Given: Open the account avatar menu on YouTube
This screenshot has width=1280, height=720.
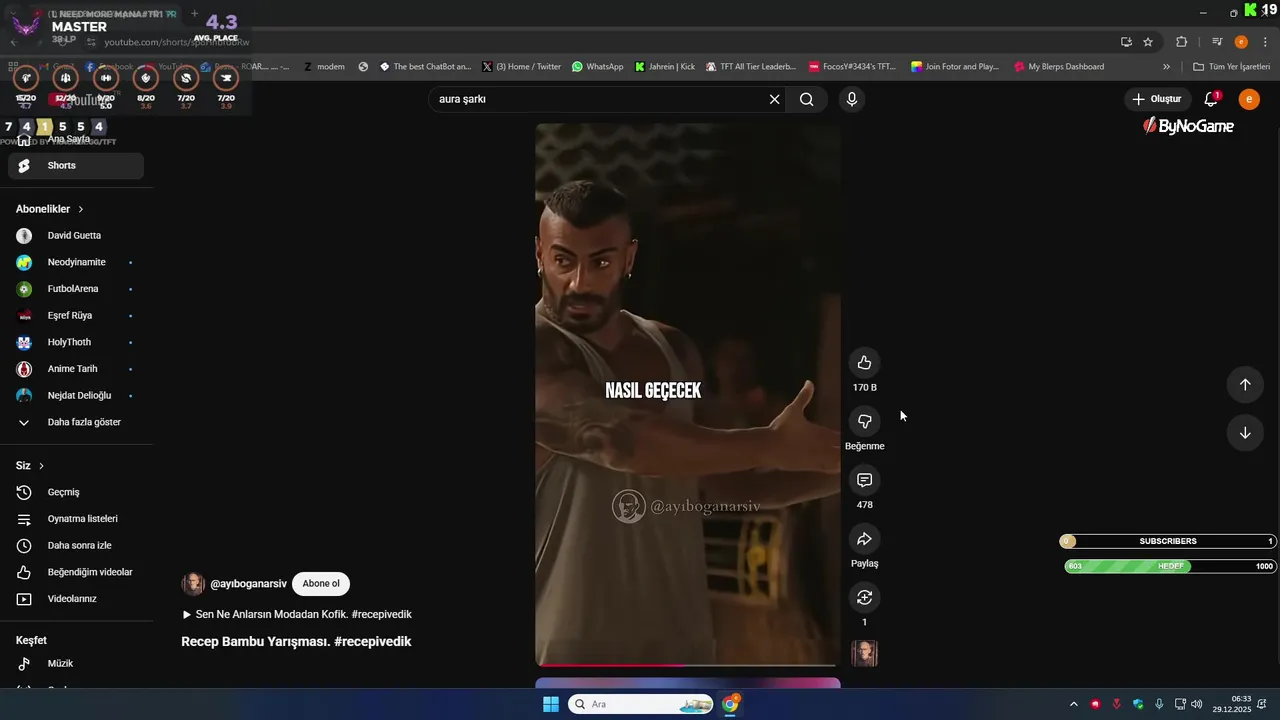Looking at the screenshot, I should (1249, 99).
